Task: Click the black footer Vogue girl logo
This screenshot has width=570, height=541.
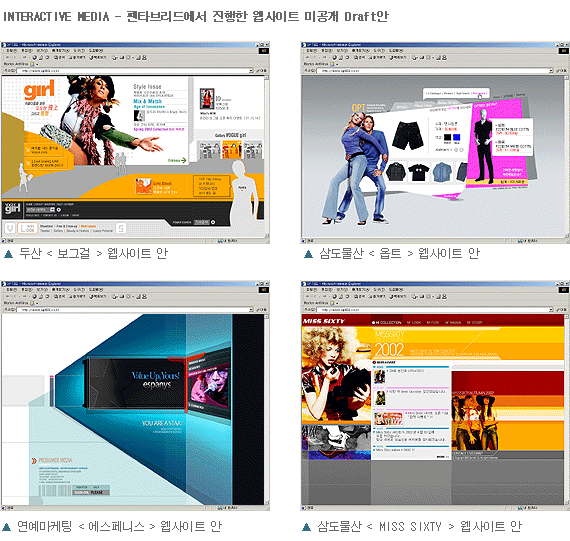Action: [12, 209]
